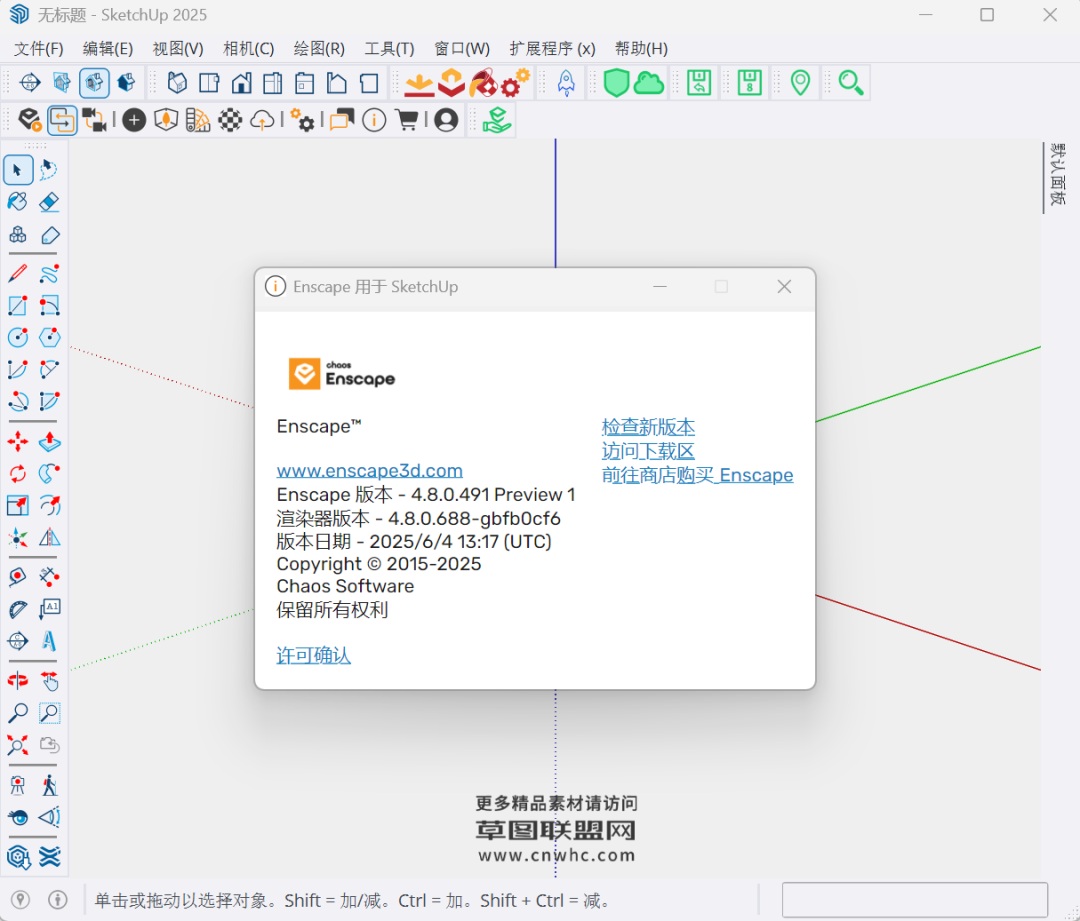
Task: Select the Polygon tool
Action: pos(49,338)
